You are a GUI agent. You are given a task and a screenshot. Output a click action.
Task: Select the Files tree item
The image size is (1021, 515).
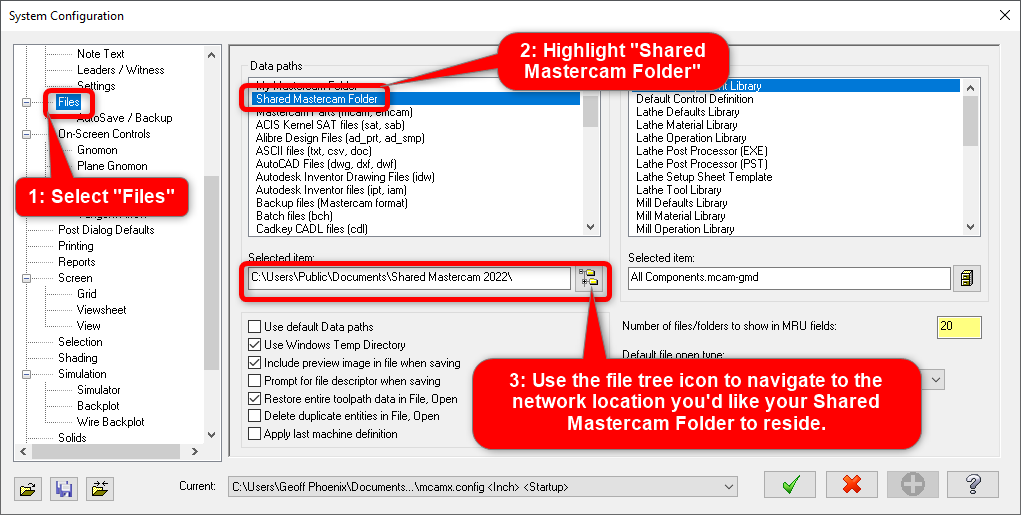click(x=68, y=102)
